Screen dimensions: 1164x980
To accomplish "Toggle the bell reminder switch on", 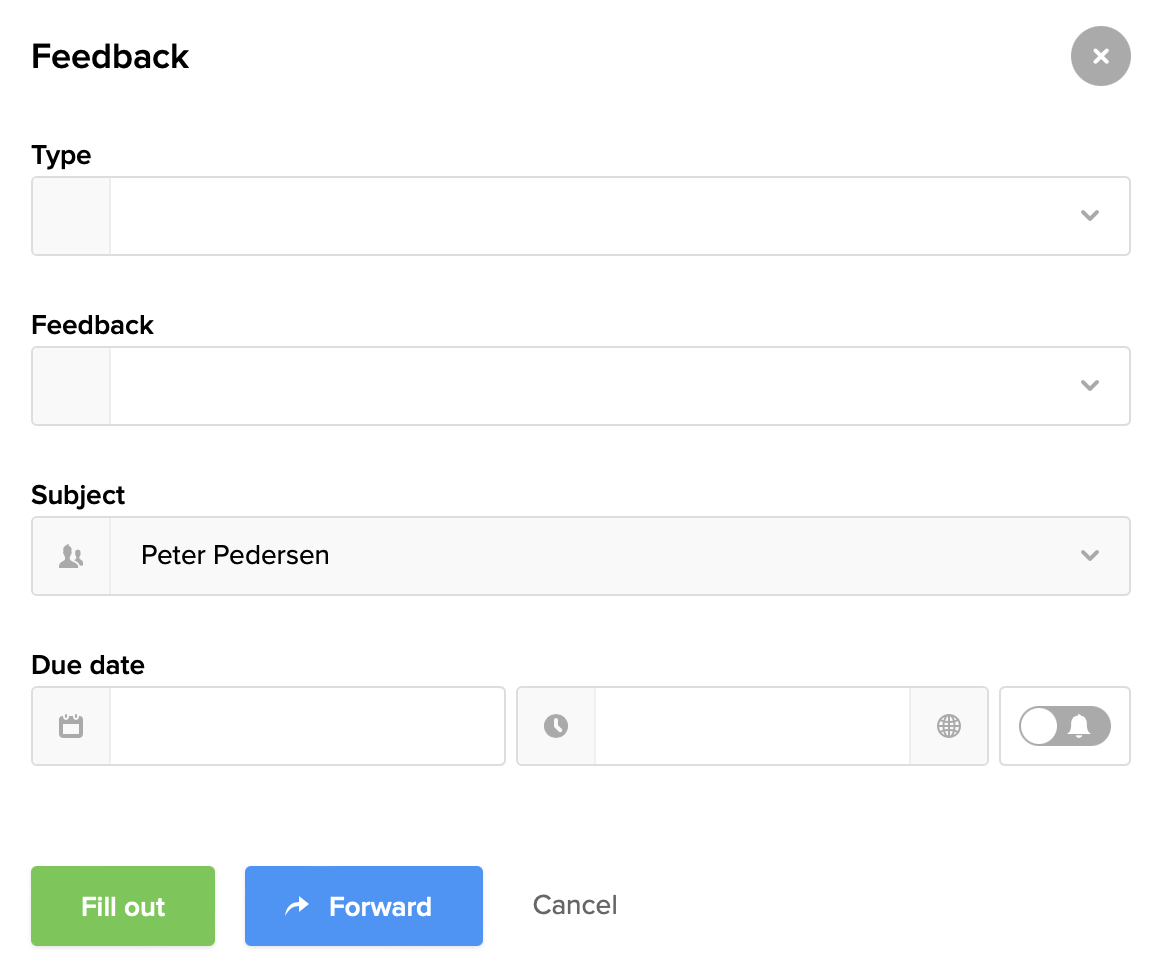I will pyautogui.click(x=1064, y=726).
